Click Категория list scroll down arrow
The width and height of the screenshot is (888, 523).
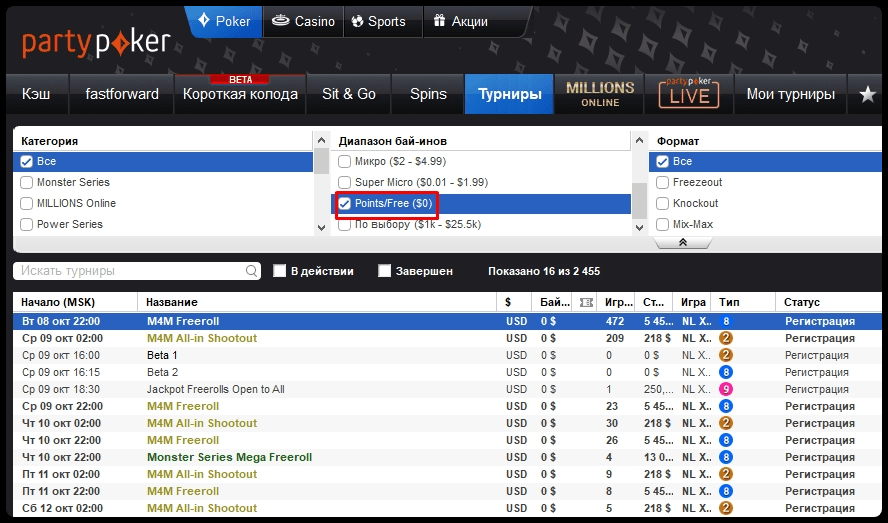[x=321, y=228]
